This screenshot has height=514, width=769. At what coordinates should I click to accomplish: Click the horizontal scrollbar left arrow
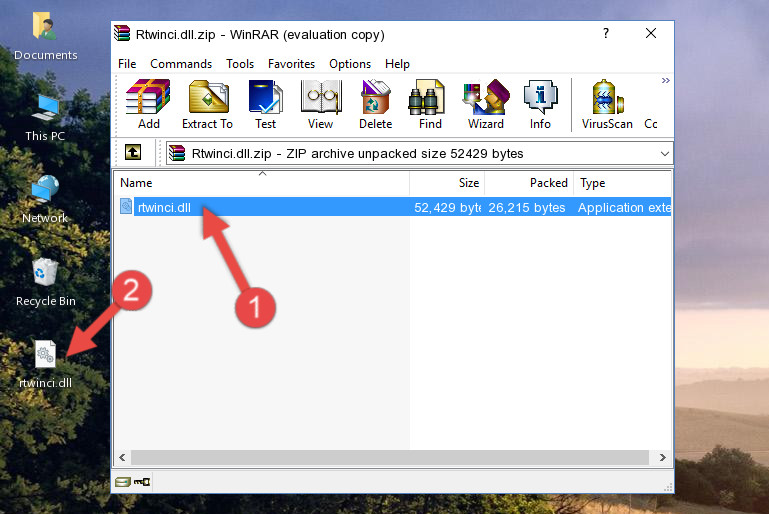[123, 458]
